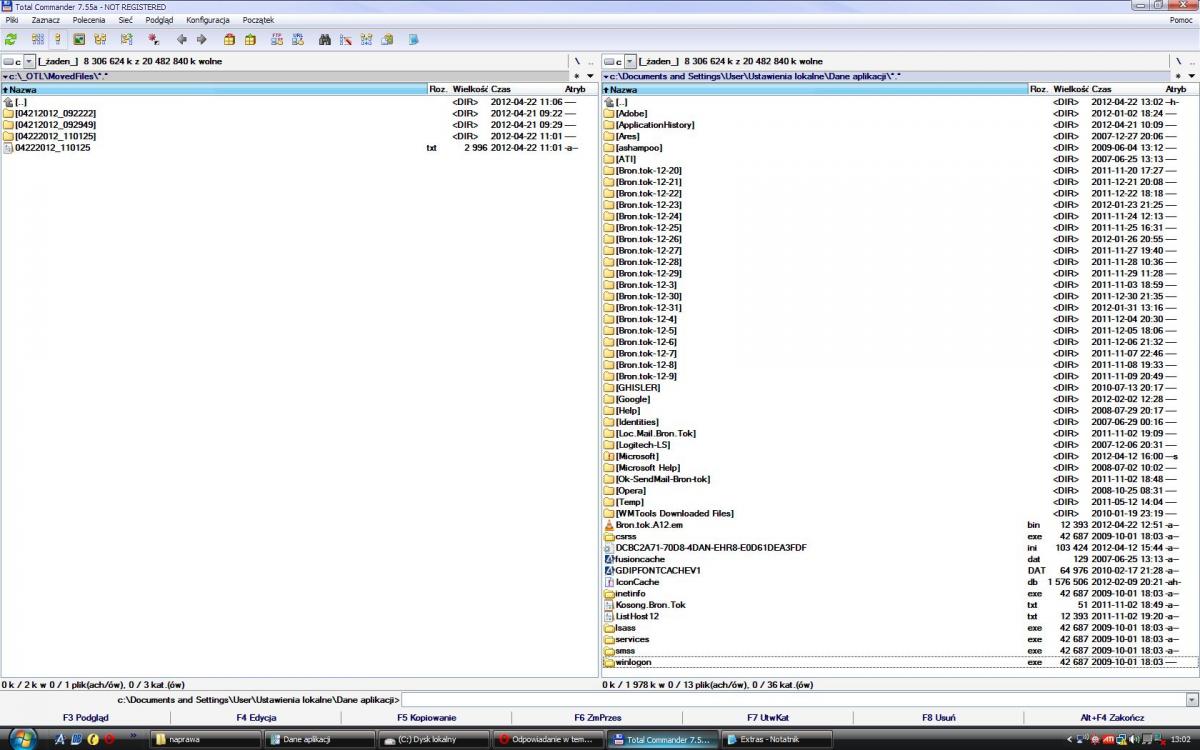Expand the left panel directory history arrow
The height and width of the screenshot is (750, 1200).
point(590,76)
